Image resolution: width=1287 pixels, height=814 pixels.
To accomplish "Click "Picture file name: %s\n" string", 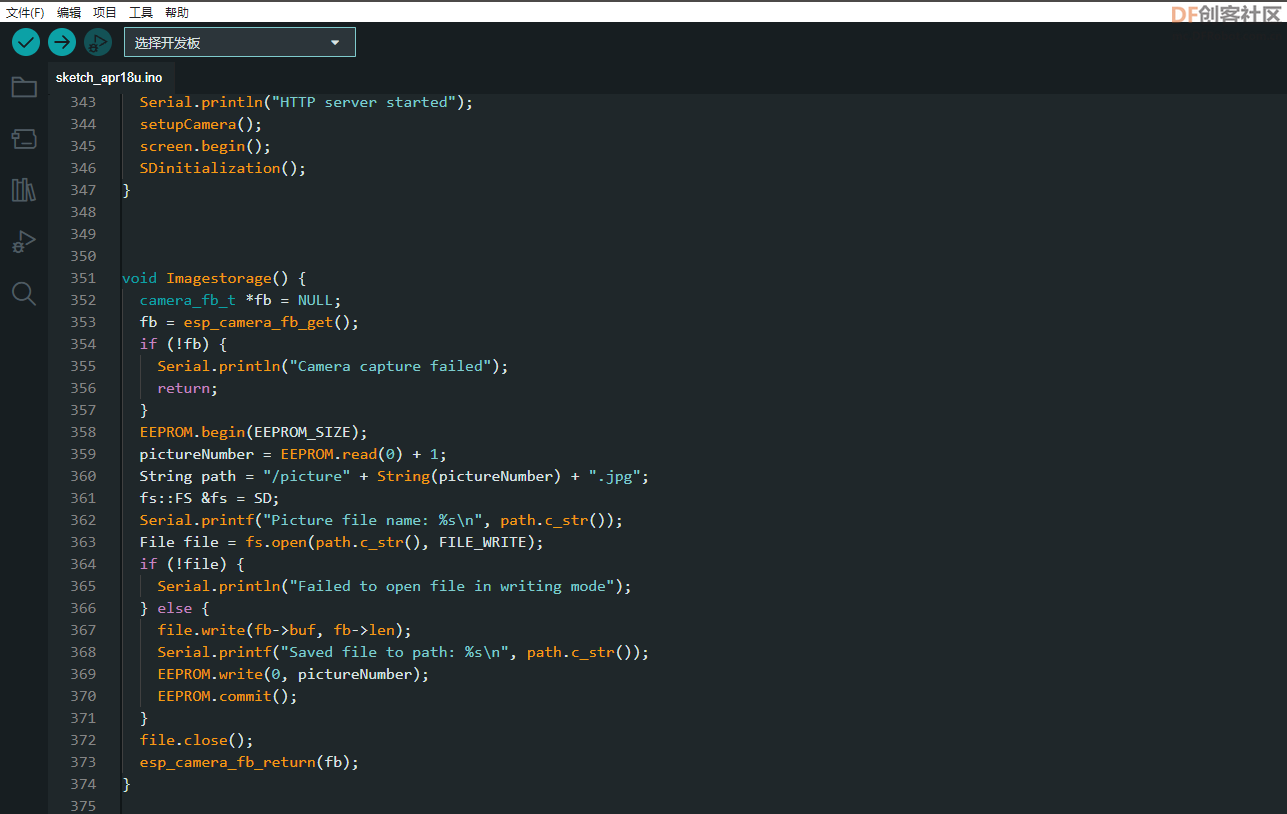I will pos(378,520).
